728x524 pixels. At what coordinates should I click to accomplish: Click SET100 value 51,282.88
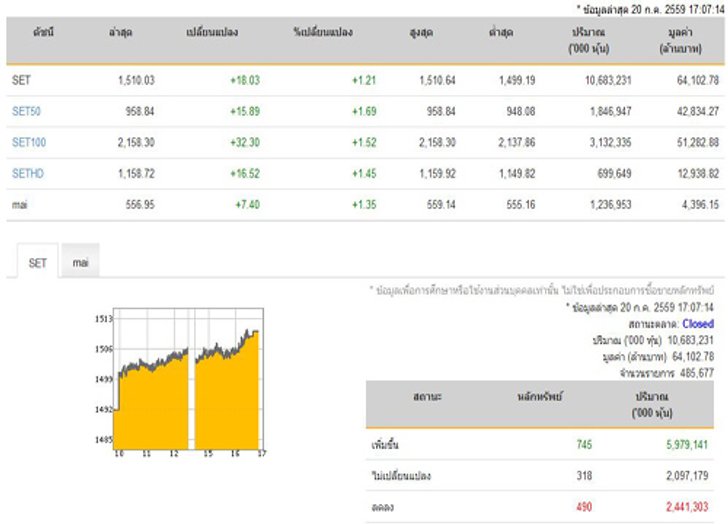(698, 142)
